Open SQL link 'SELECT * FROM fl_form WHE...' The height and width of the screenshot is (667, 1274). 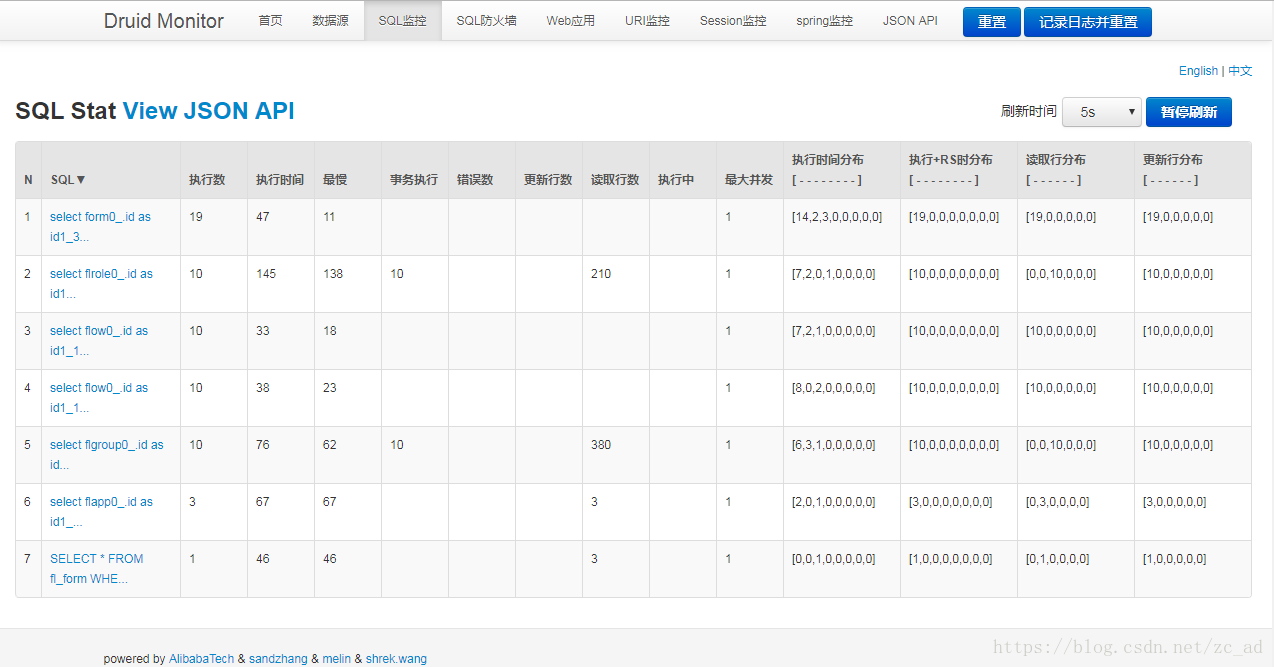tap(97, 569)
